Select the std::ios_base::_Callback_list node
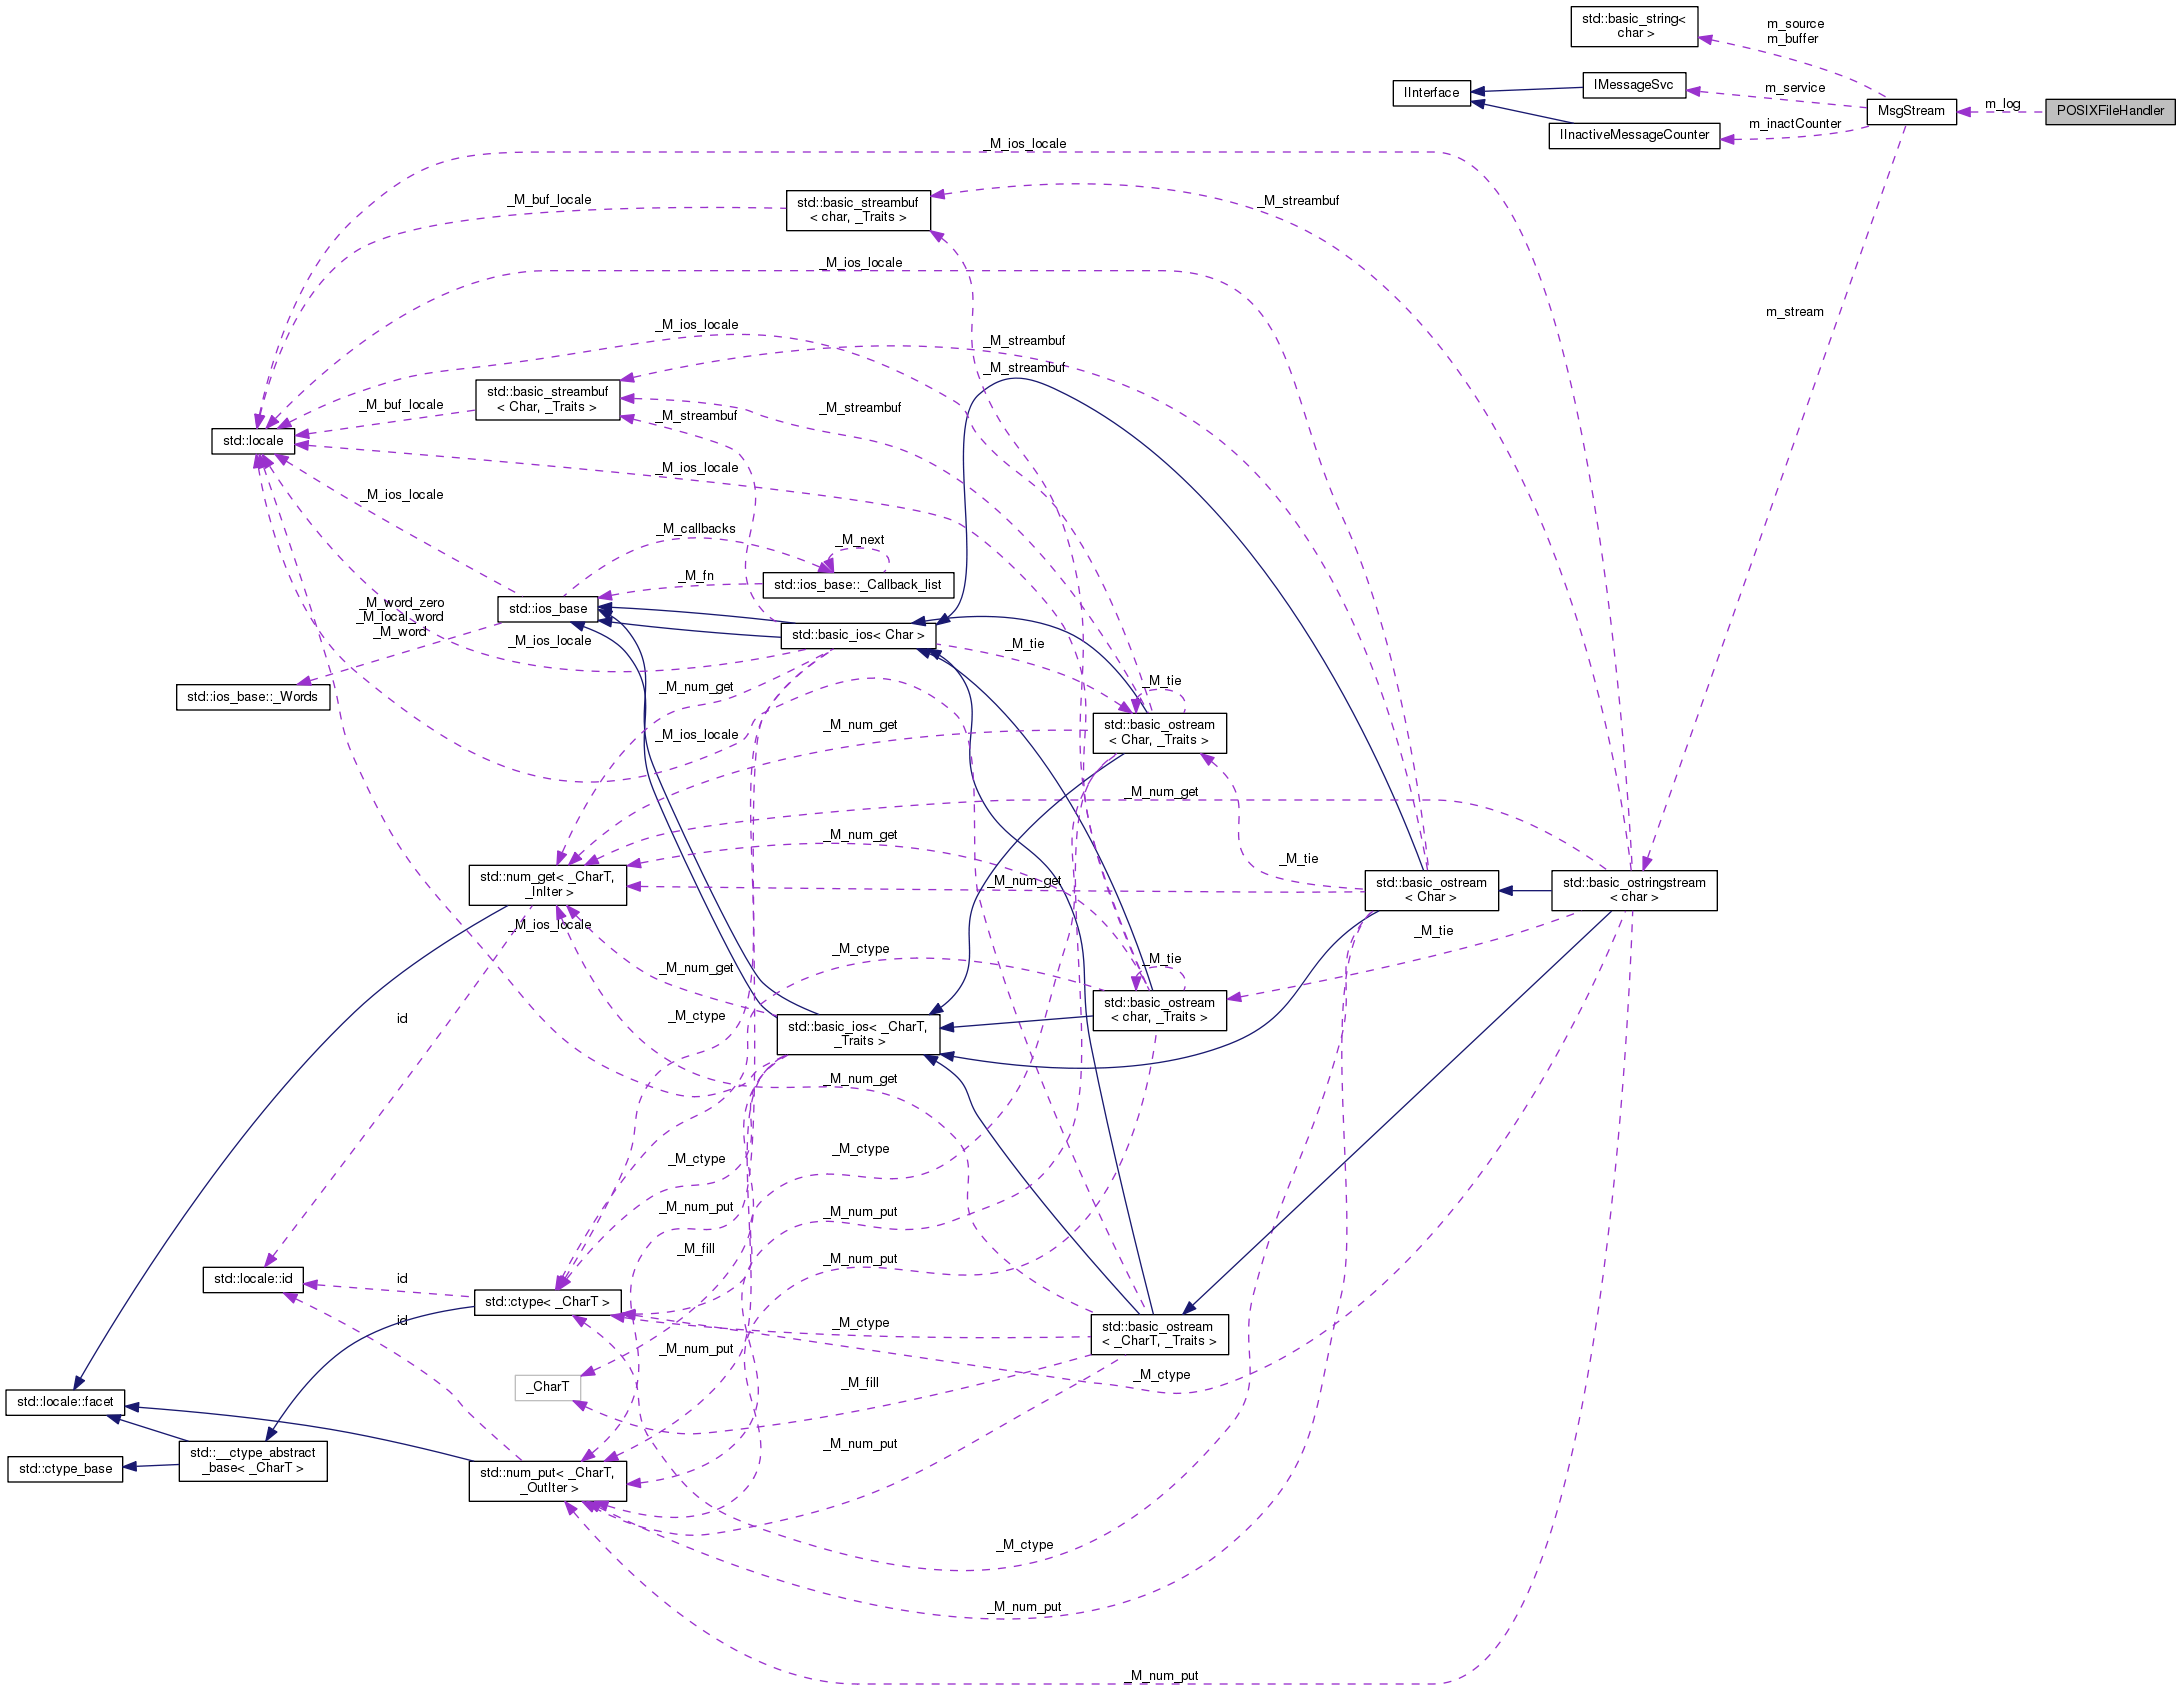The image size is (2181, 1689). pos(858,584)
